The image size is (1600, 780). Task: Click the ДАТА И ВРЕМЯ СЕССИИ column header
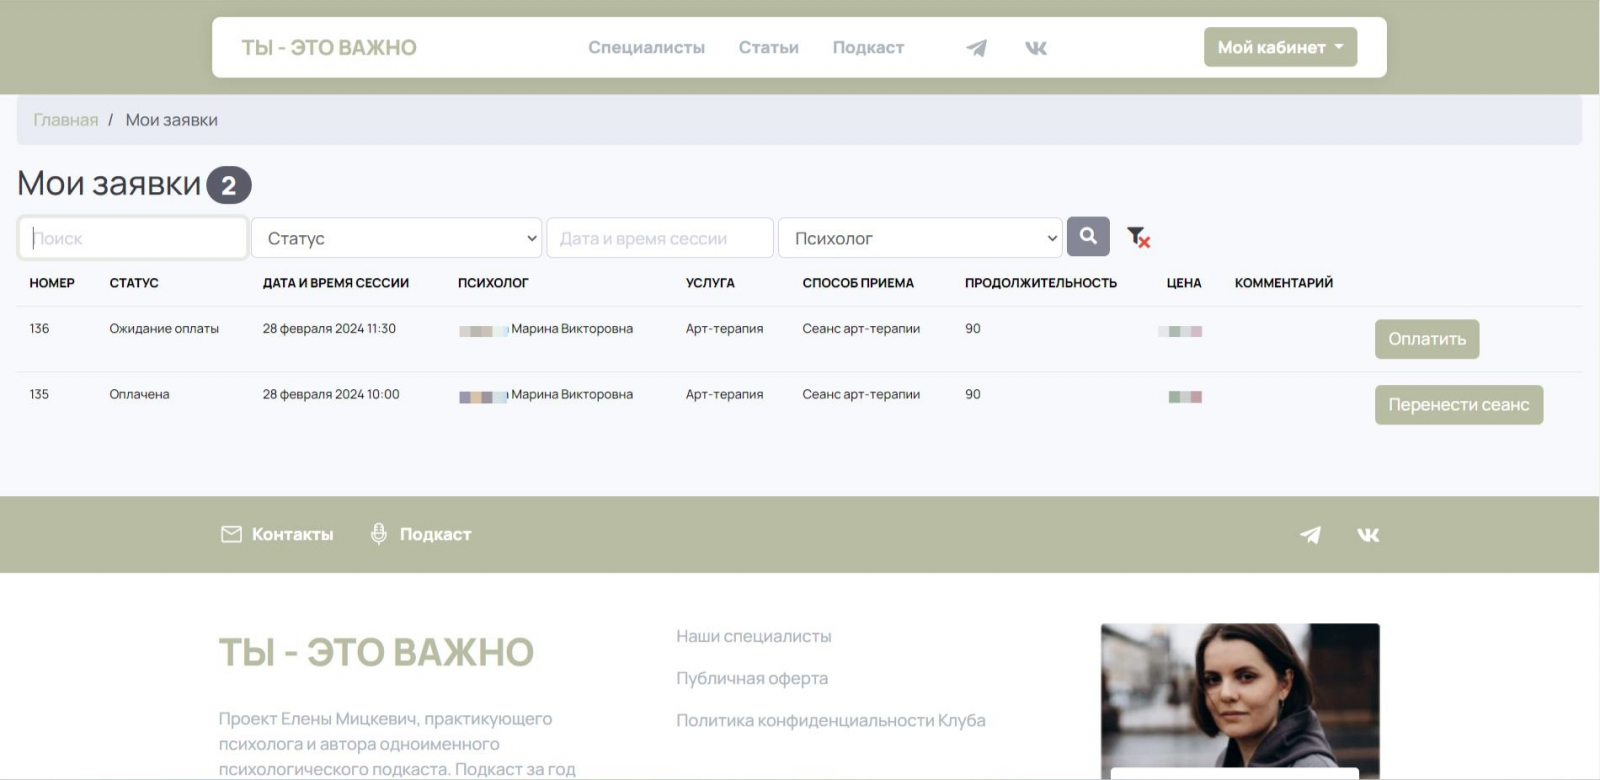pos(336,283)
